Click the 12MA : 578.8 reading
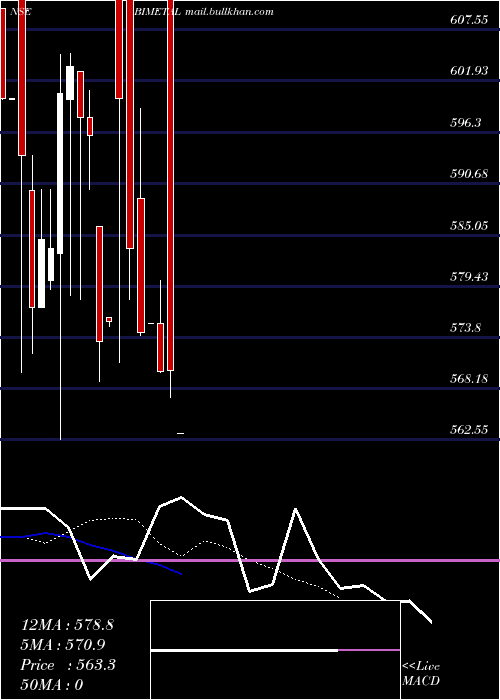Screen dimensions: 500x700 pos(67,625)
